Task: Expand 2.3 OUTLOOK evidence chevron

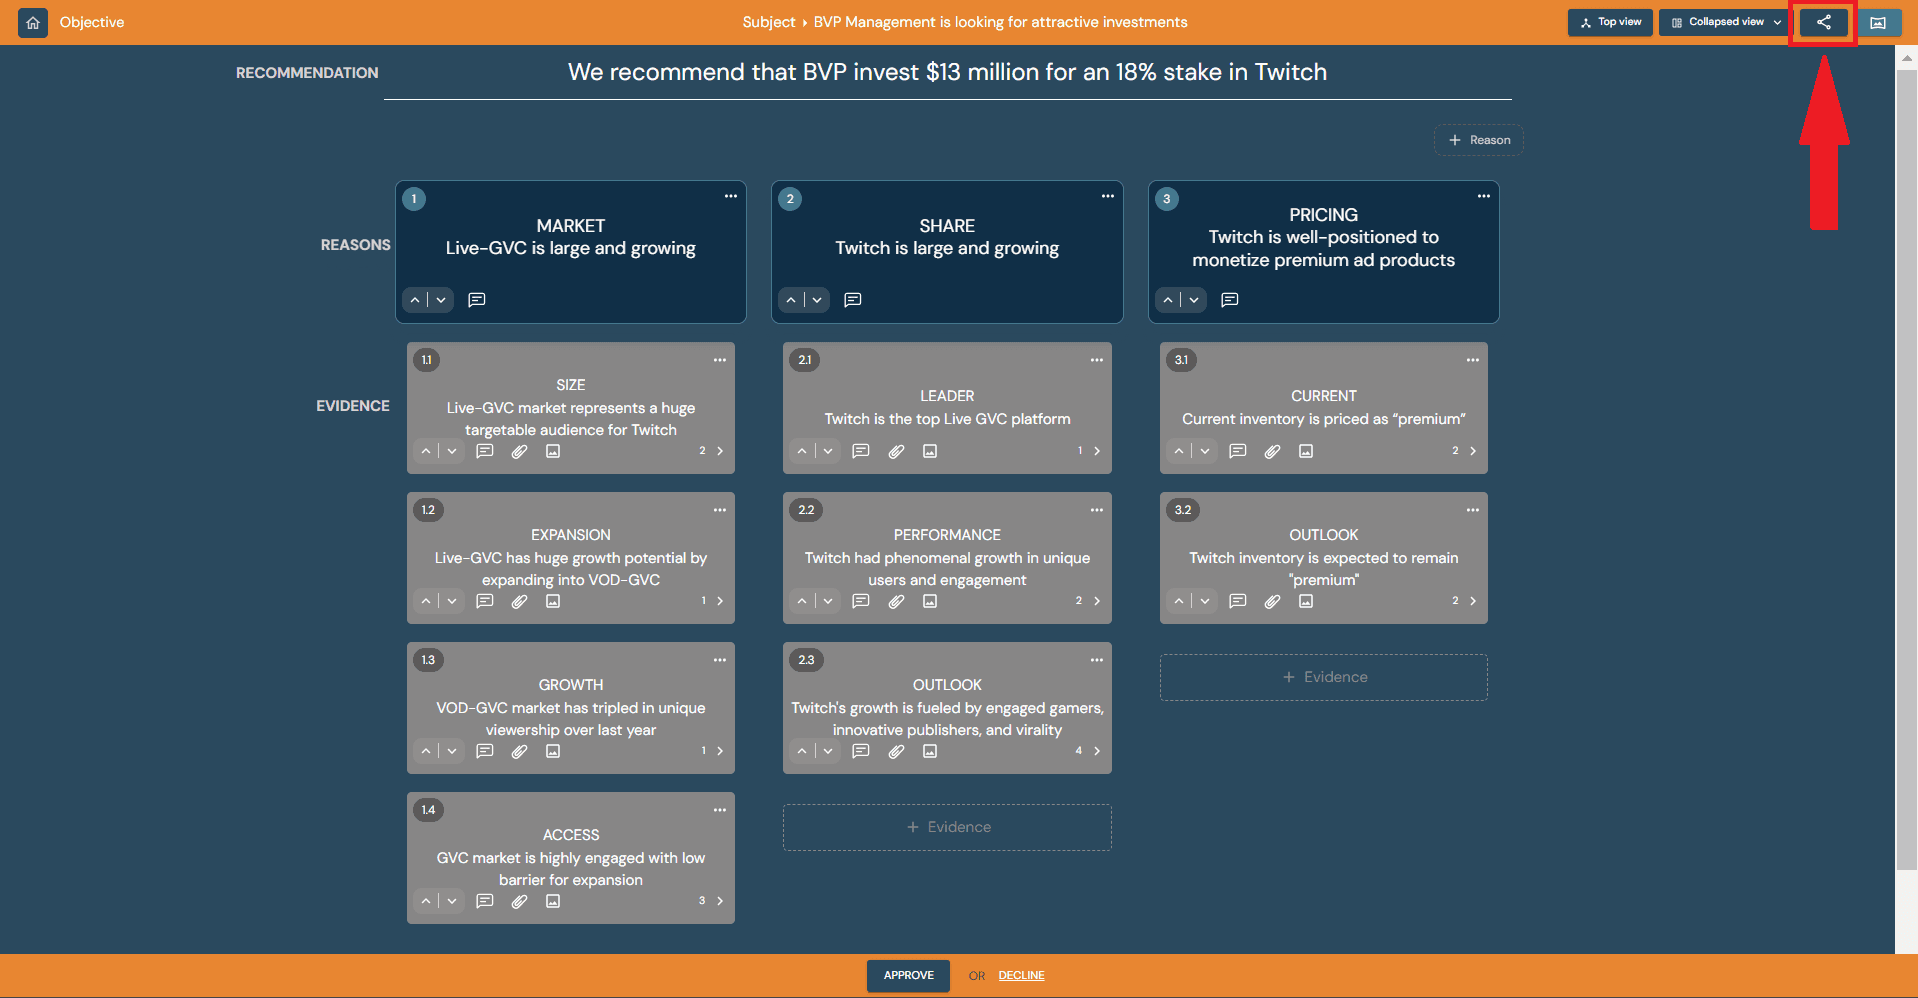Action: (x=1097, y=751)
